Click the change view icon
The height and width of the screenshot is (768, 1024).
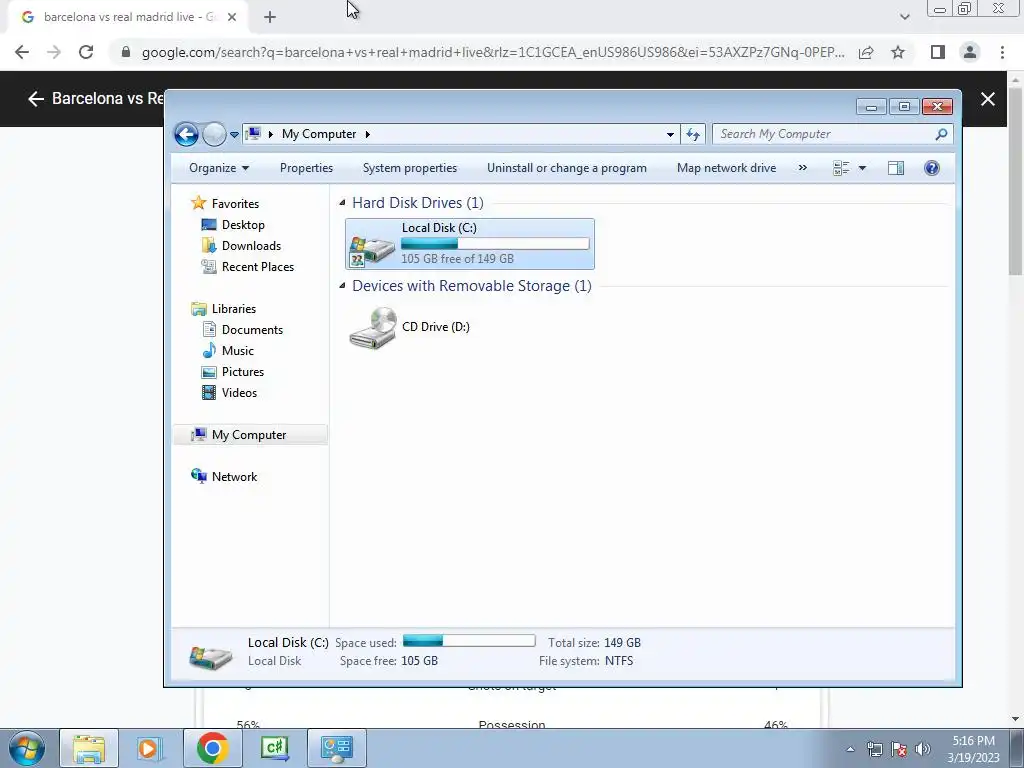[x=841, y=168]
